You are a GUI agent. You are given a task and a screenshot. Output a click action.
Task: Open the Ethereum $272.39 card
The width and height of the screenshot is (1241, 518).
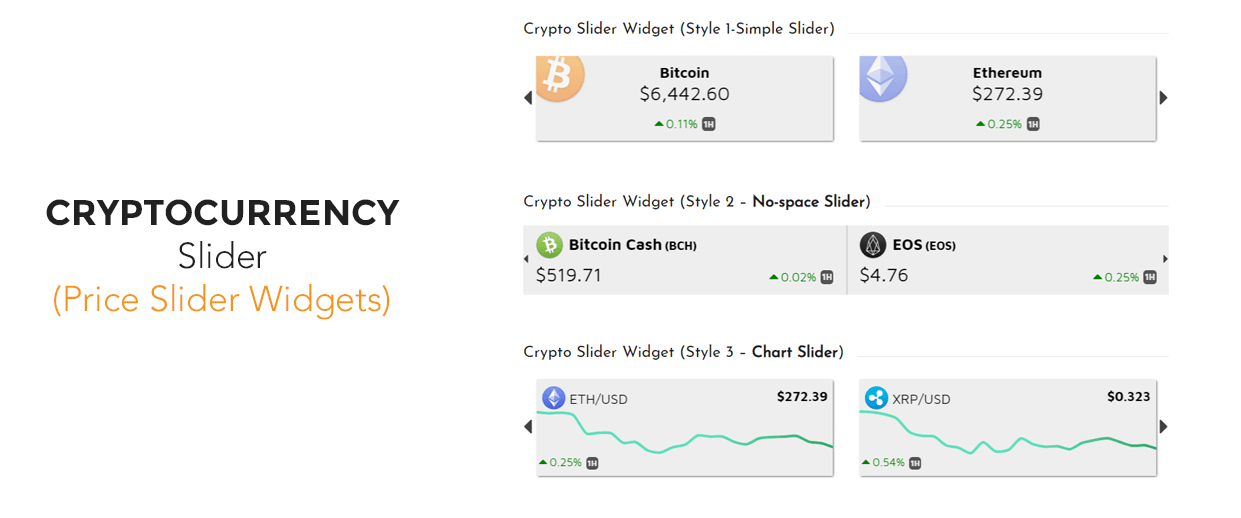click(x=1008, y=98)
